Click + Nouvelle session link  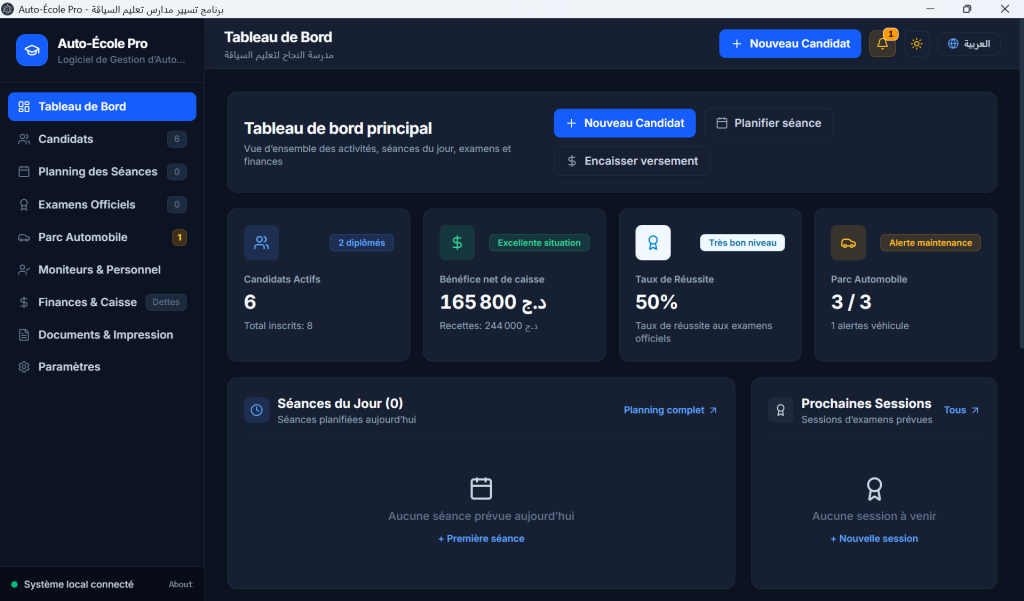(874, 538)
